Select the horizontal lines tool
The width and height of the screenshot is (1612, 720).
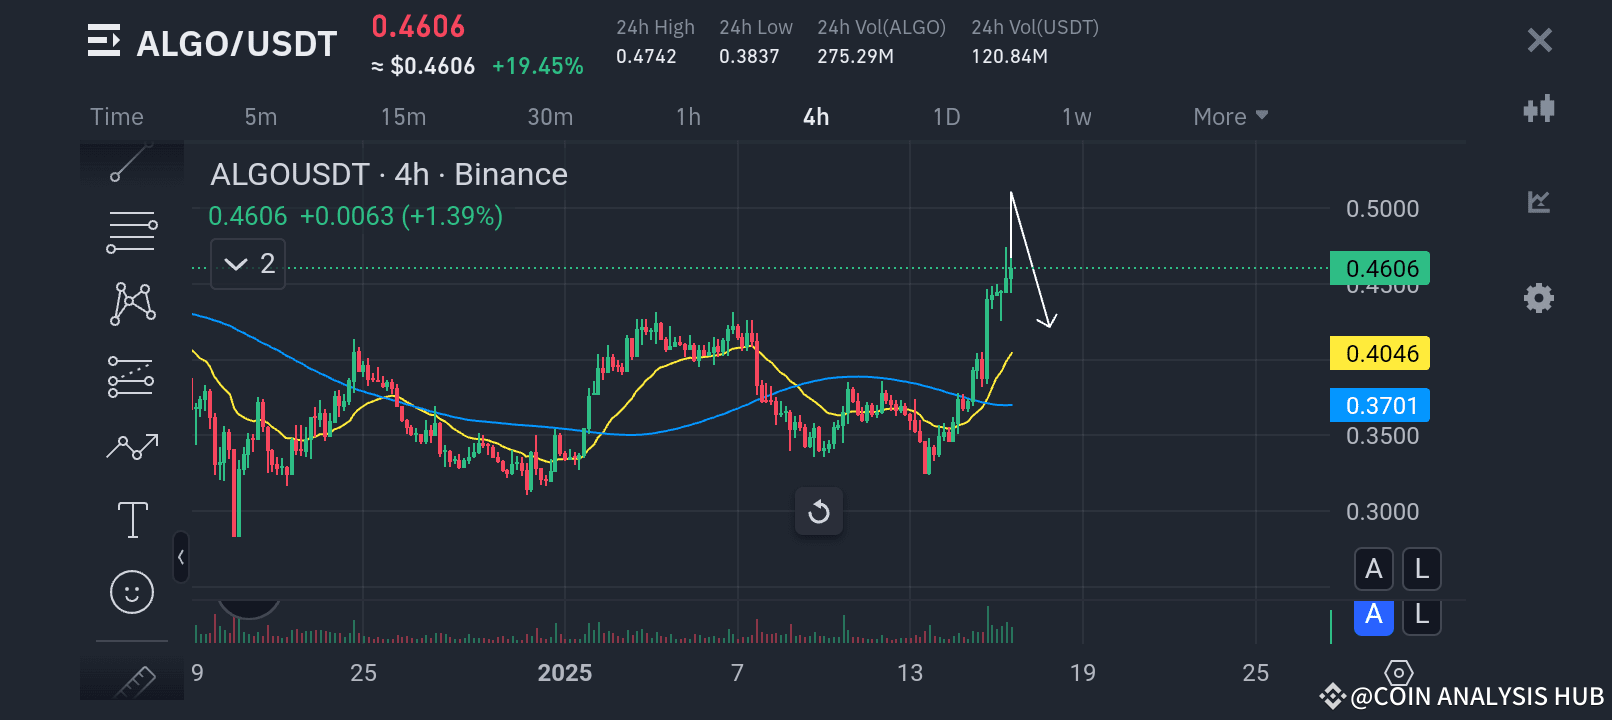(132, 232)
